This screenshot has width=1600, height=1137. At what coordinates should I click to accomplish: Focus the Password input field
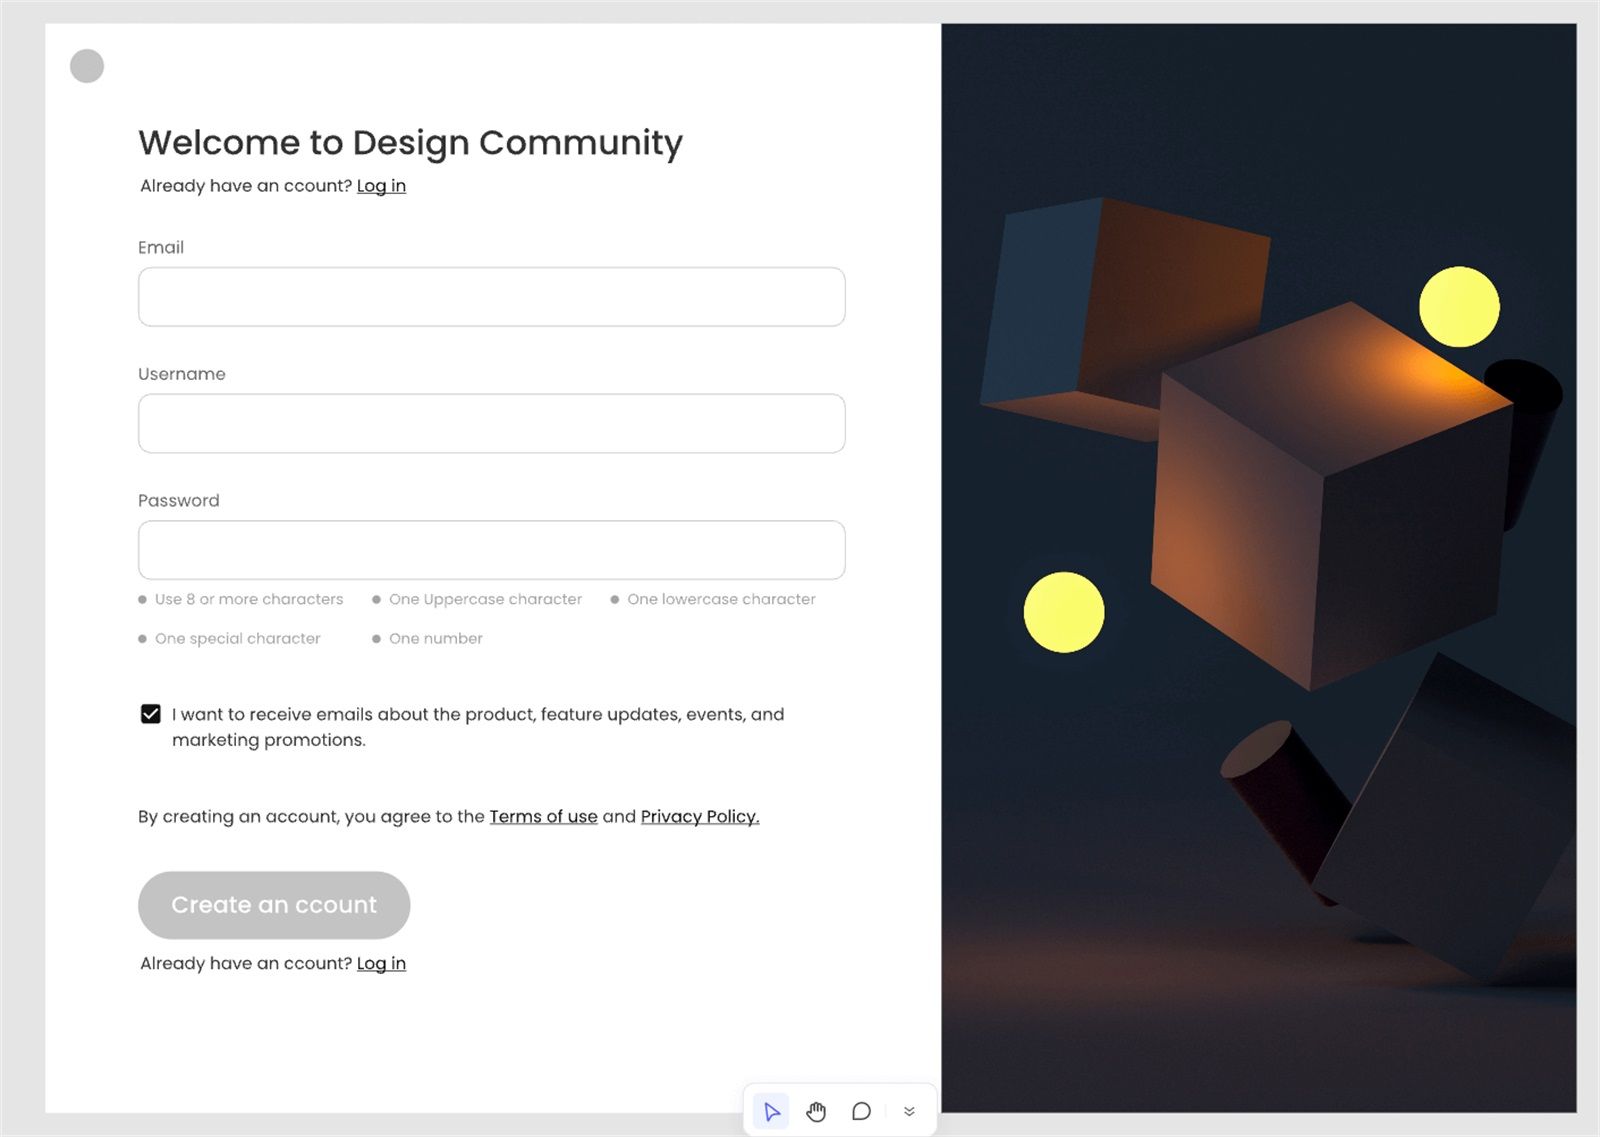pos(492,550)
